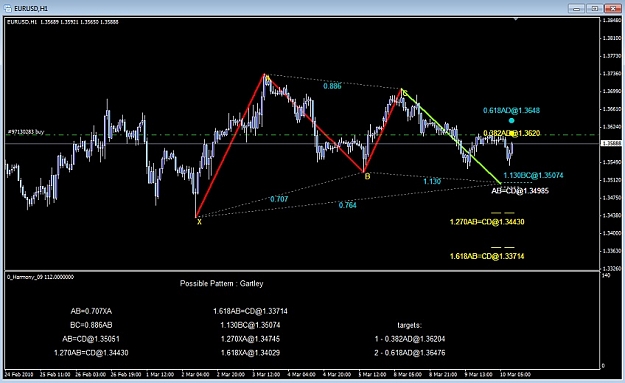
Task: Click the '1.618XA@1.34029' value
Action: click(x=250, y=353)
